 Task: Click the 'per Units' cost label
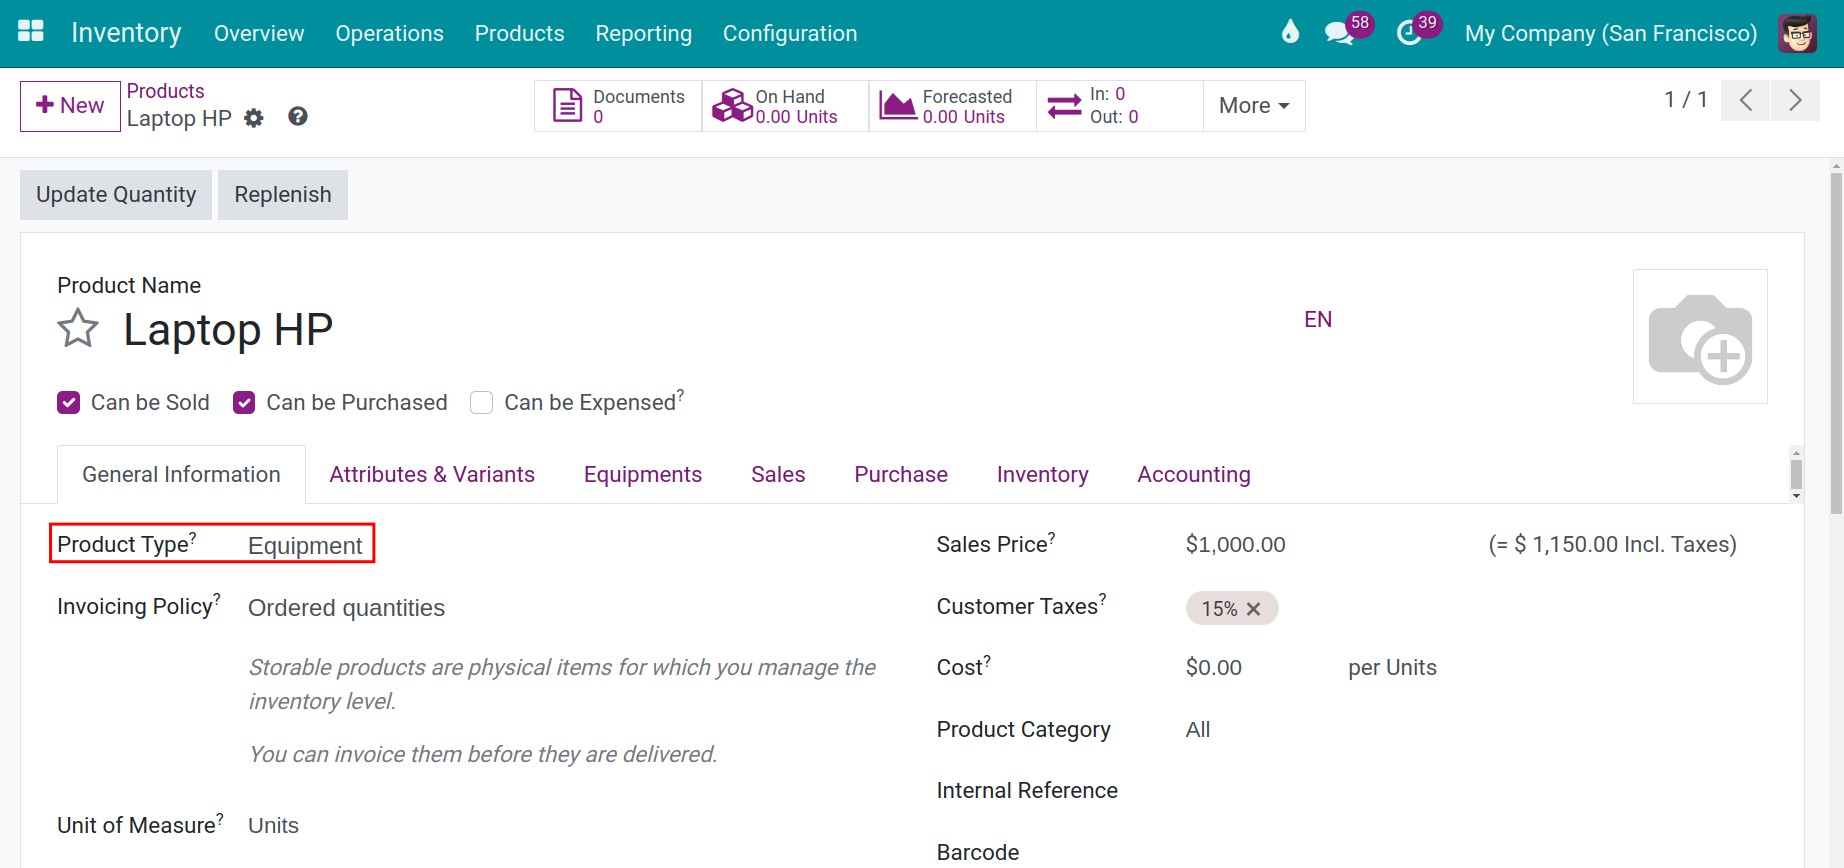(1392, 667)
